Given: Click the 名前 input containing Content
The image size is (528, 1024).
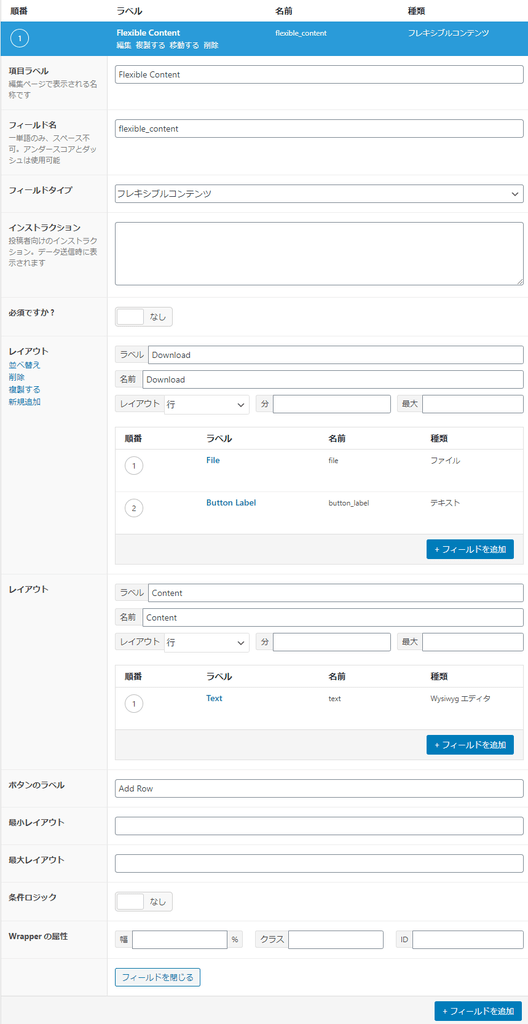Looking at the screenshot, I should [x=333, y=618].
